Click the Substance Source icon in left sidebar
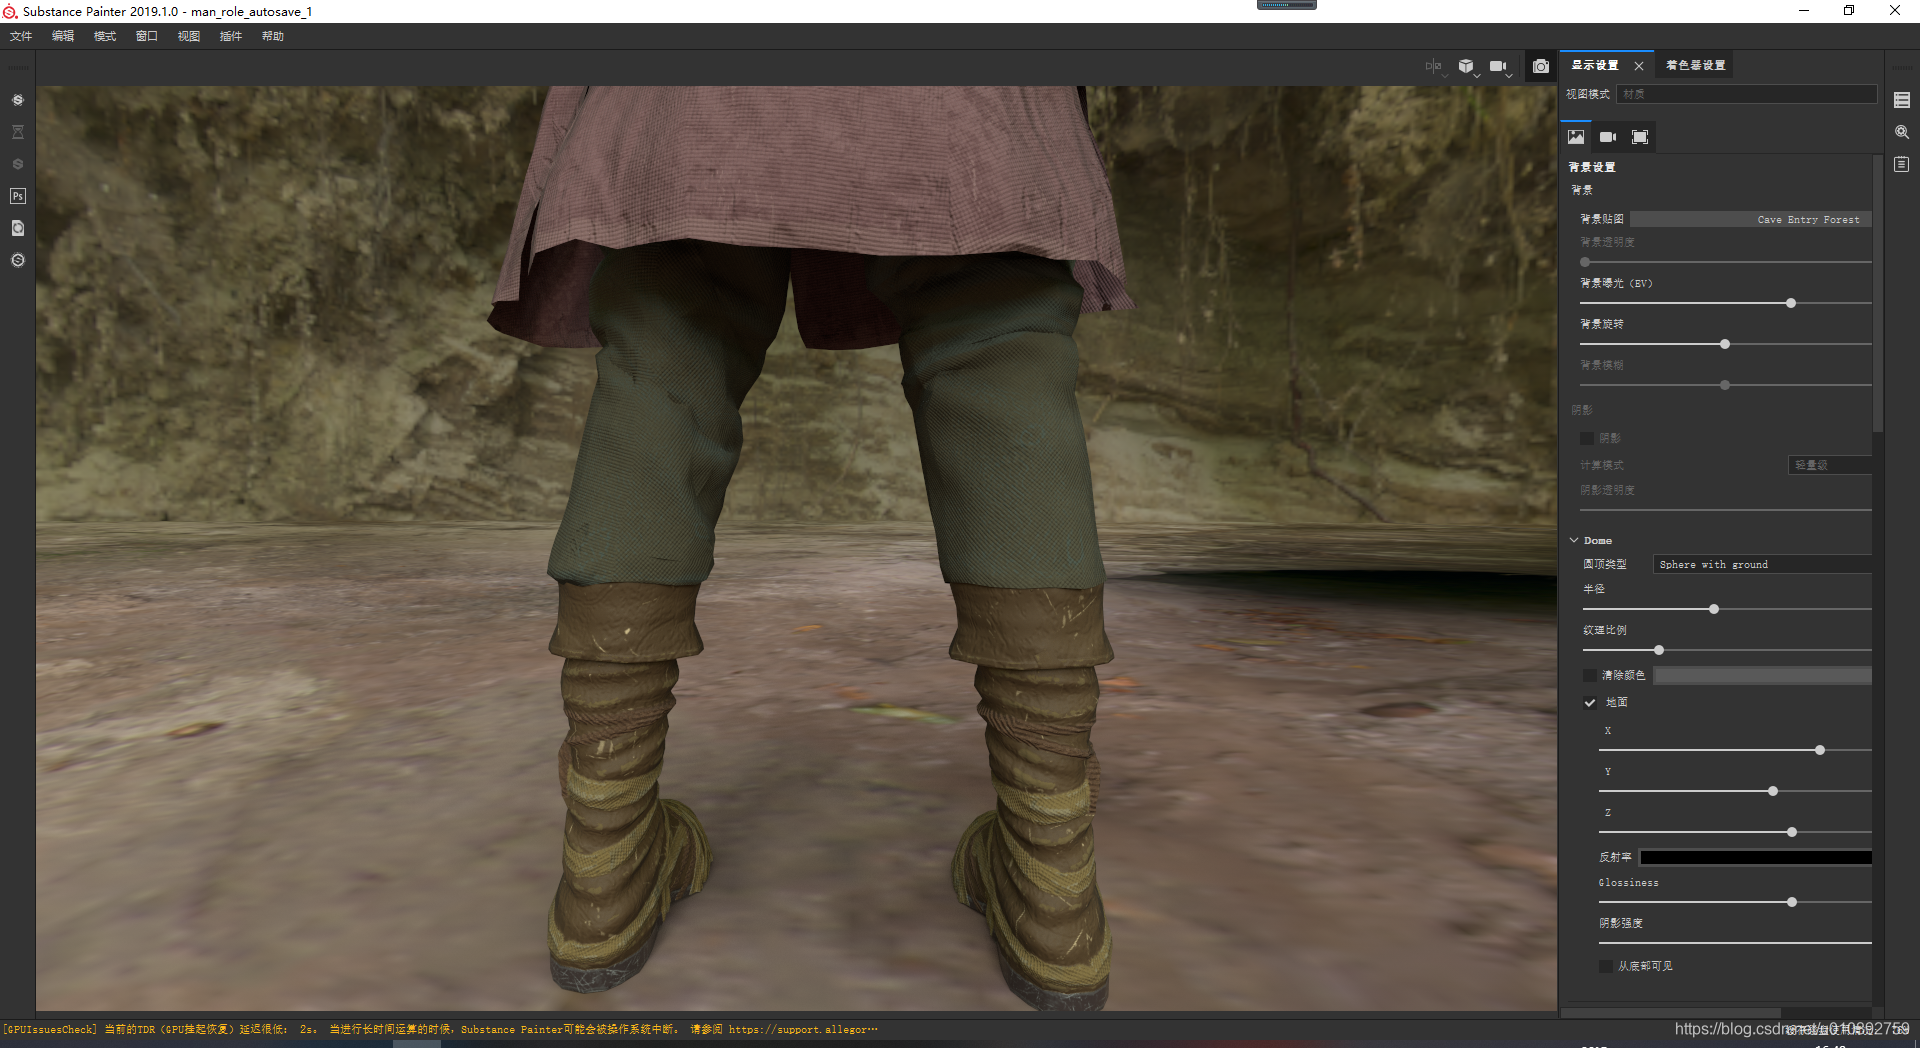The image size is (1920, 1048). tap(18, 100)
